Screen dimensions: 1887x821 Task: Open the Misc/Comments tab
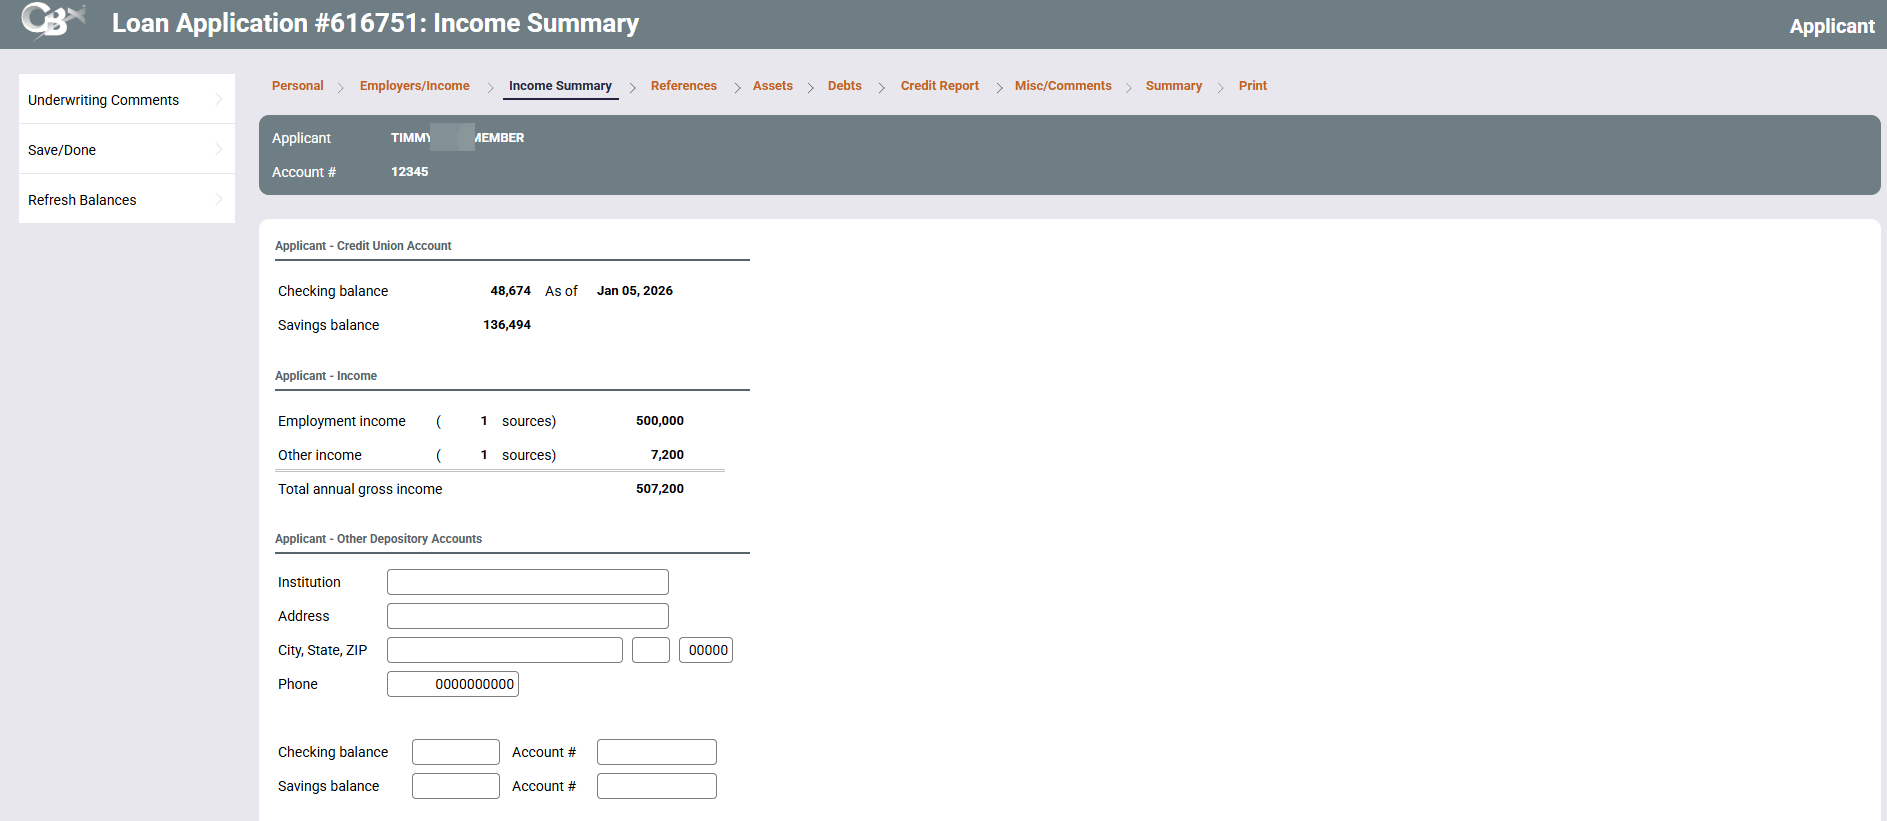1062,86
